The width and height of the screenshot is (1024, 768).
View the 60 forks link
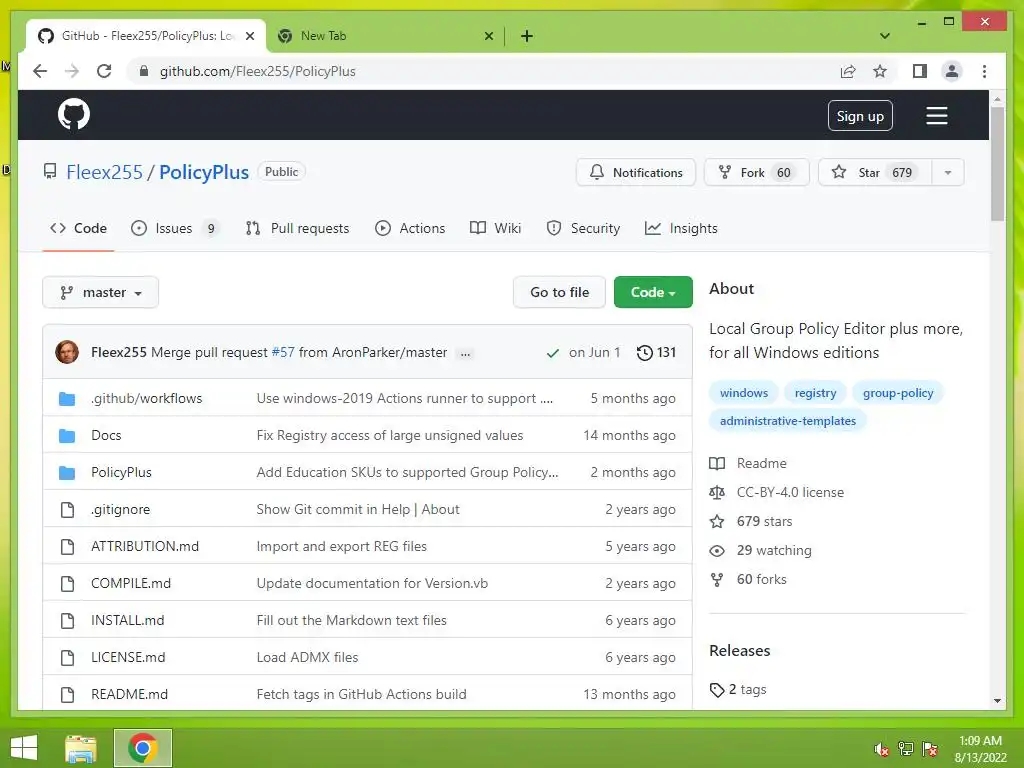point(748,579)
